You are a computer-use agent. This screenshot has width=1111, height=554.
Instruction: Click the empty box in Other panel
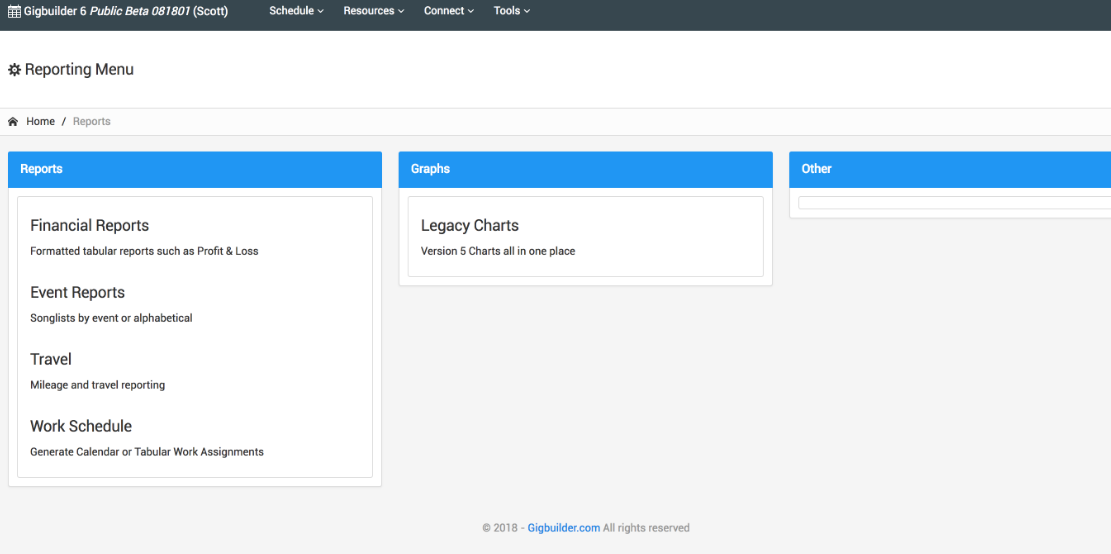point(954,203)
